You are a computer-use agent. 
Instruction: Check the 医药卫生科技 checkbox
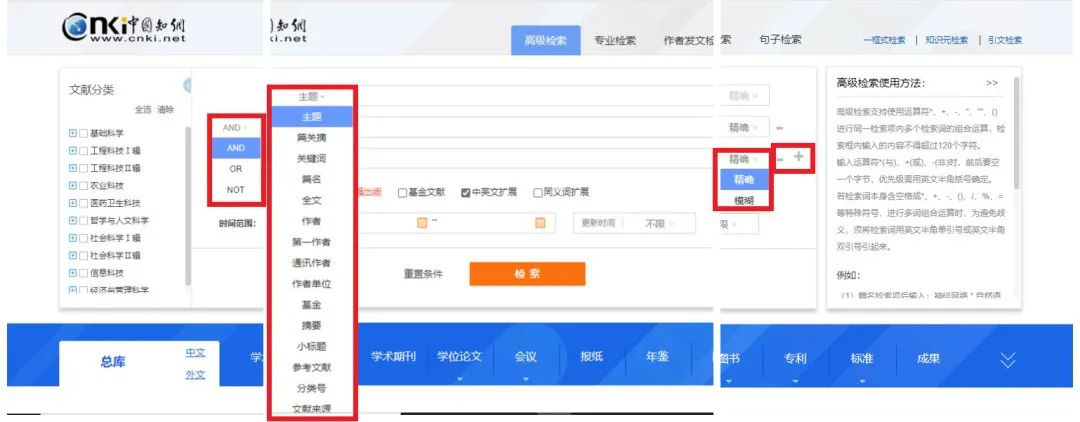click(x=83, y=203)
